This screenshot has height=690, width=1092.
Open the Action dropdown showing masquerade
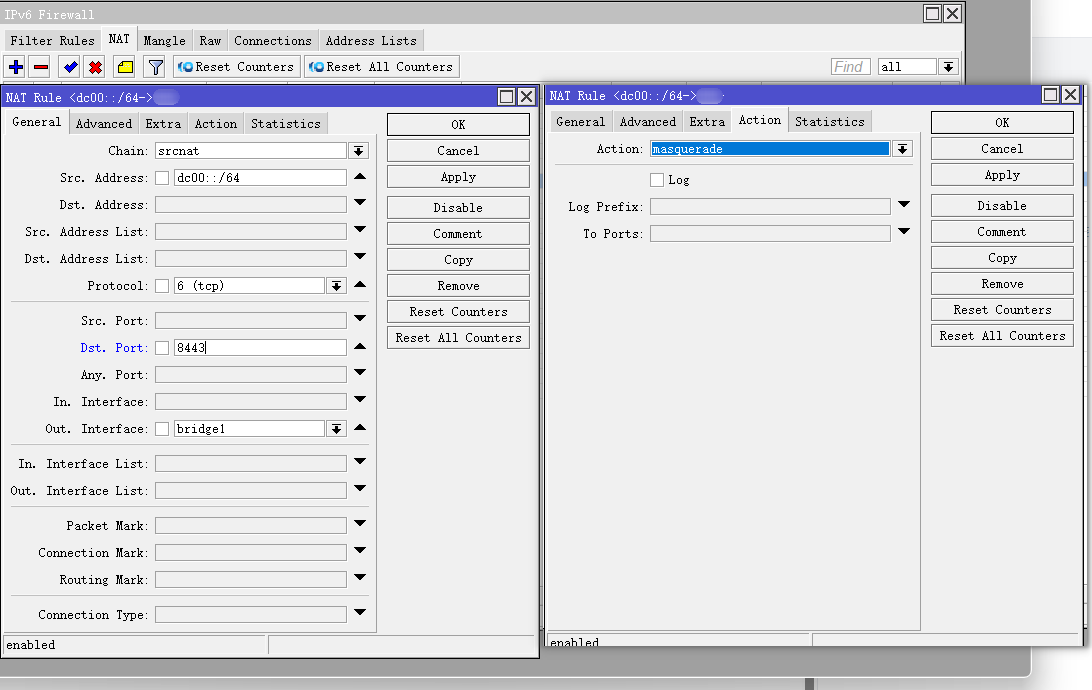click(902, 149)
